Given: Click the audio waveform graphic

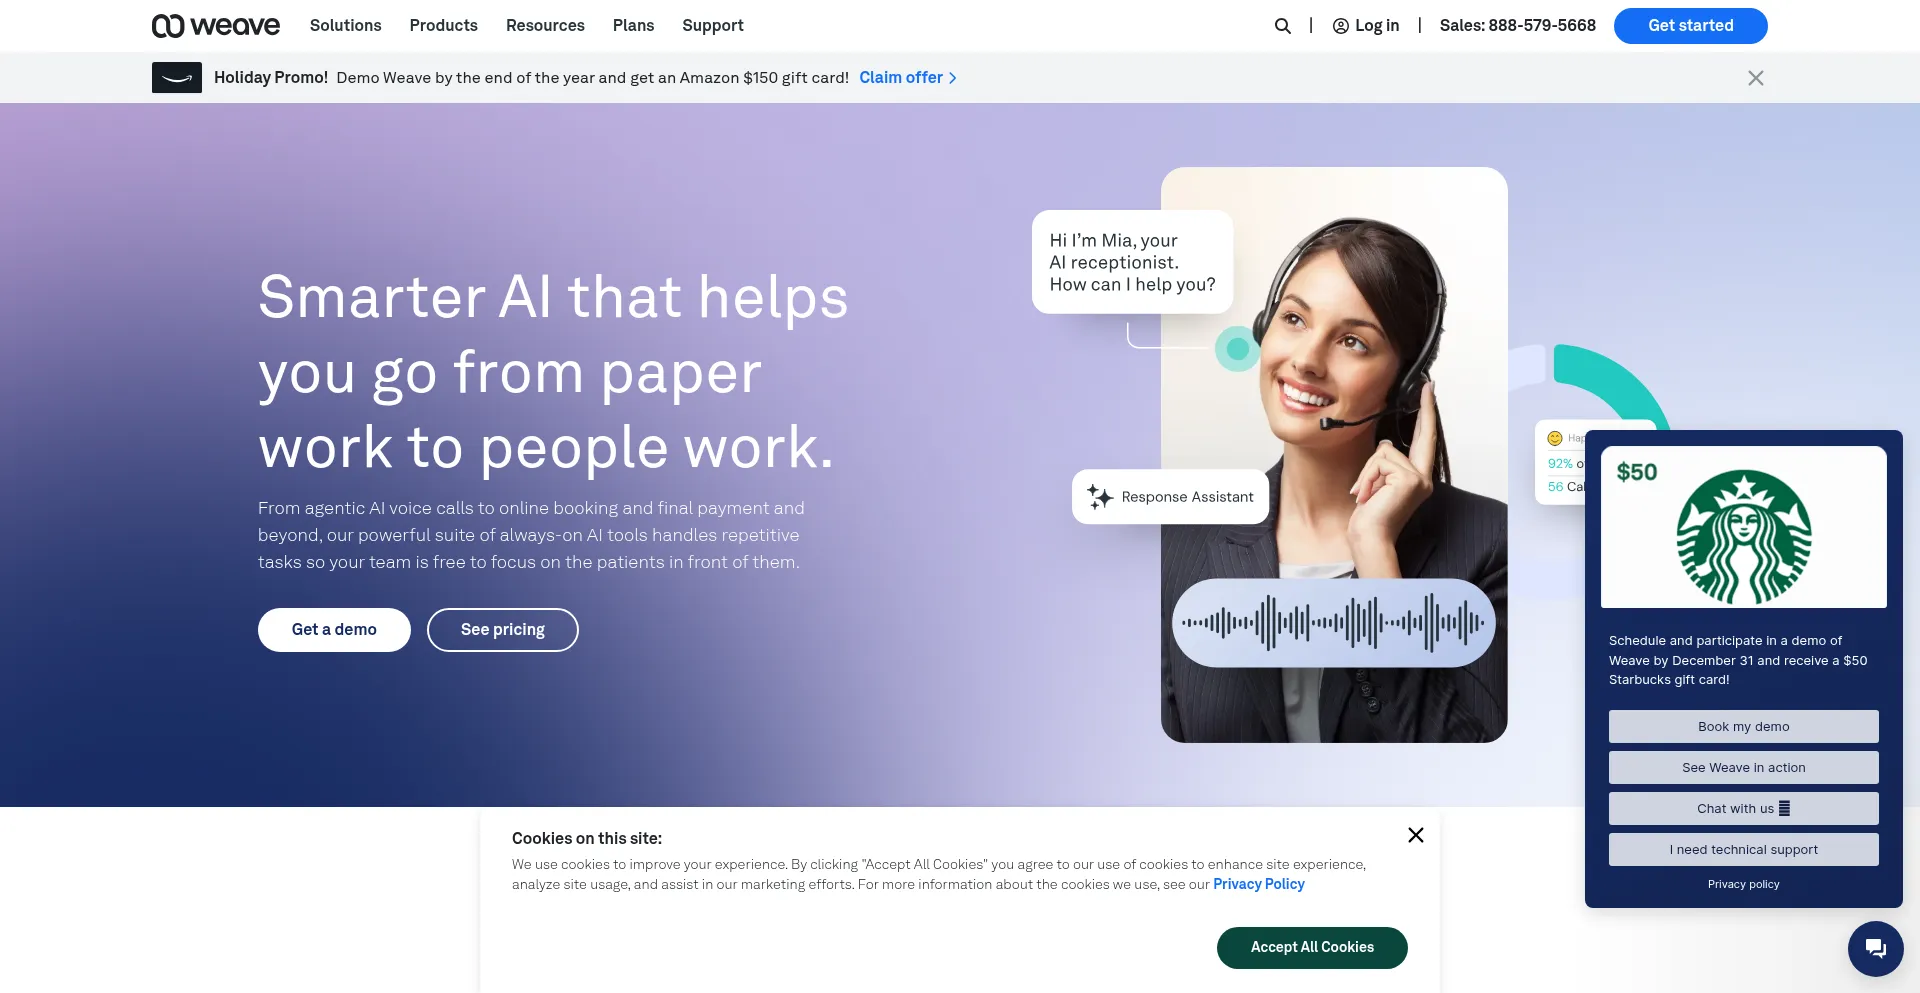Looking at the screenshot, I should [1333, 623].
